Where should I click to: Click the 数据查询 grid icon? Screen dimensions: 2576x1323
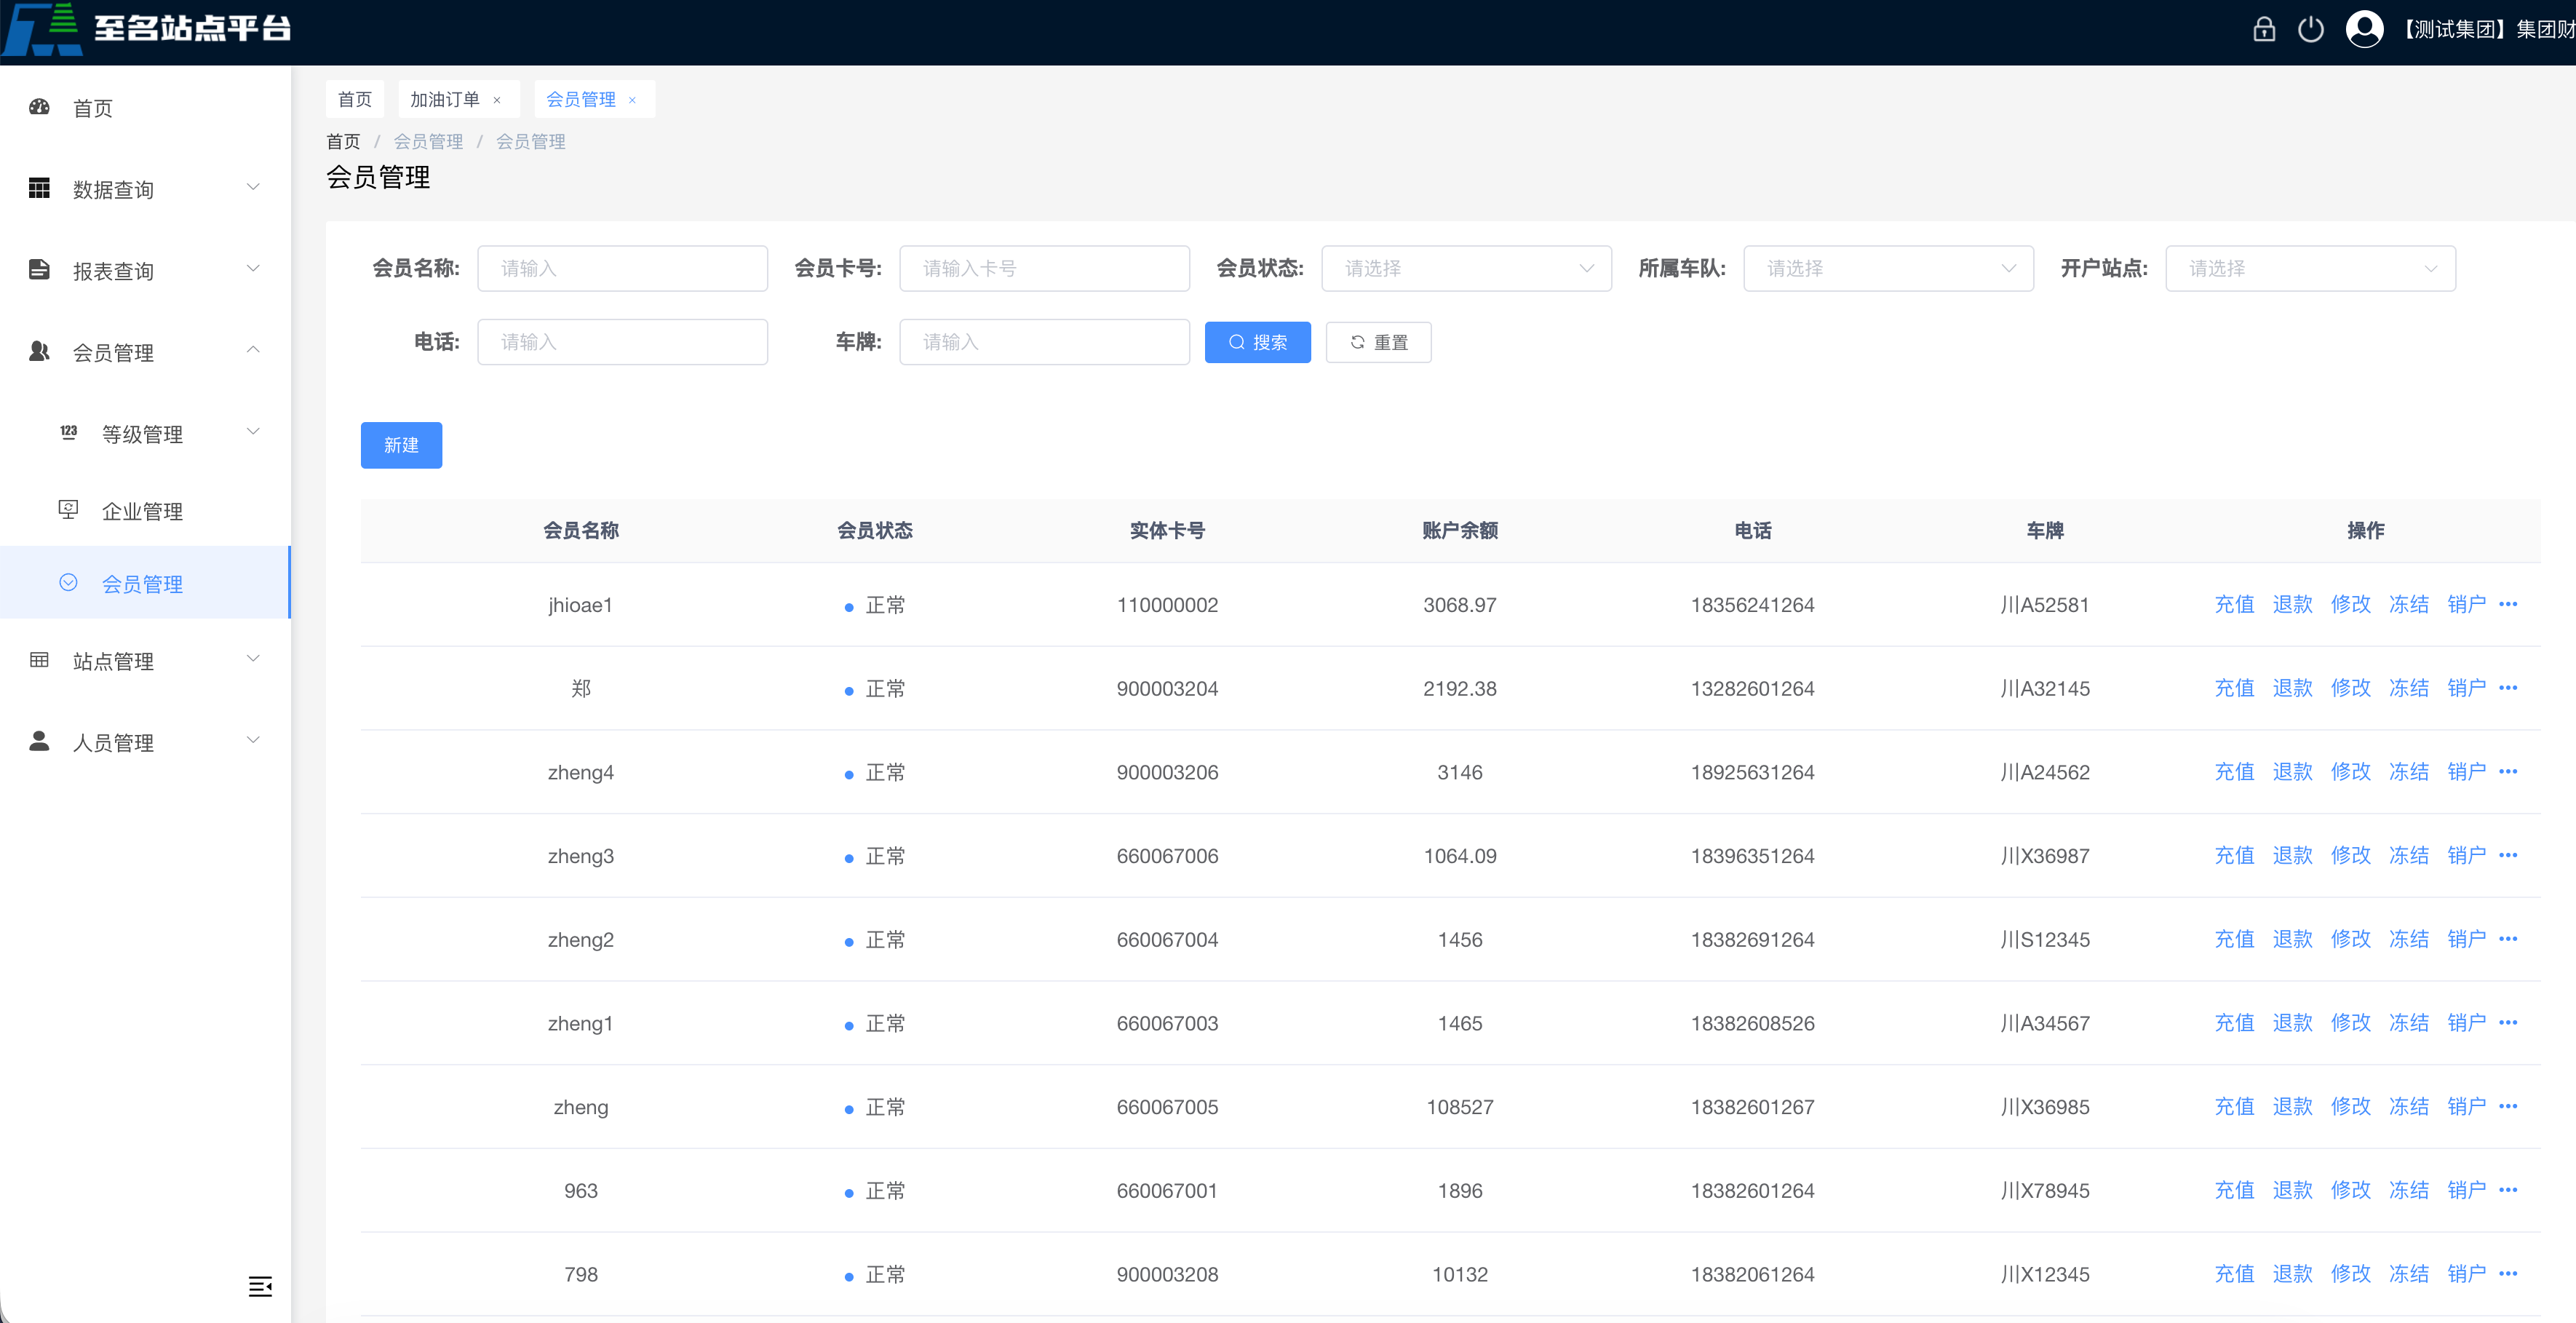coord(40,188)
